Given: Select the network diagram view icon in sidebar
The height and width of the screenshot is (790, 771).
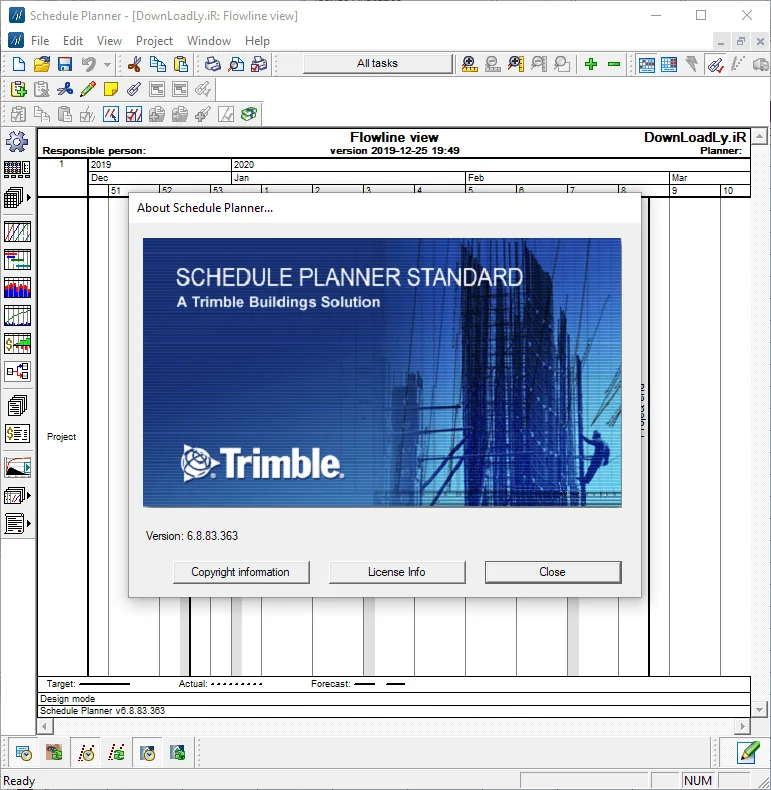Looking at the screenshot, I should (17, 371).
